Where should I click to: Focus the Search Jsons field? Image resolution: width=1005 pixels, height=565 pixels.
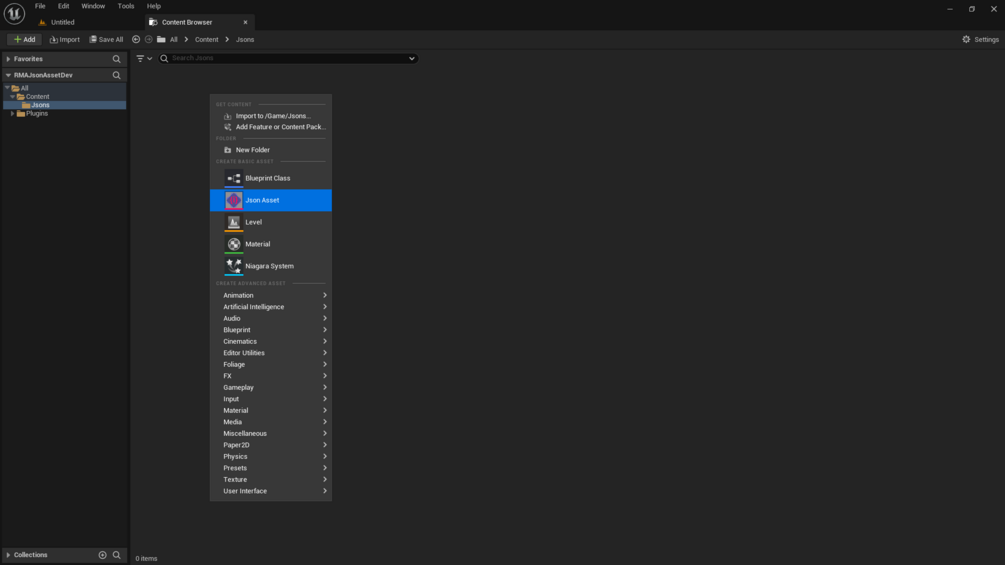(288, 58)
